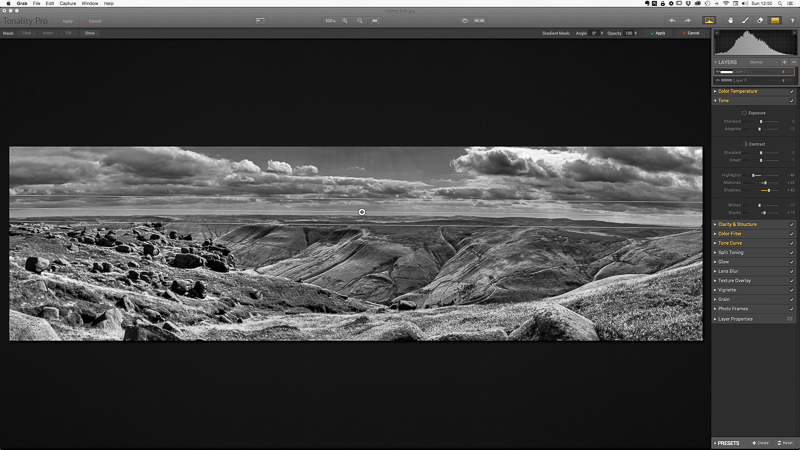Click the Shadows slider handle
The height and width of the screenshot is (450, 800).
(768, 190)
